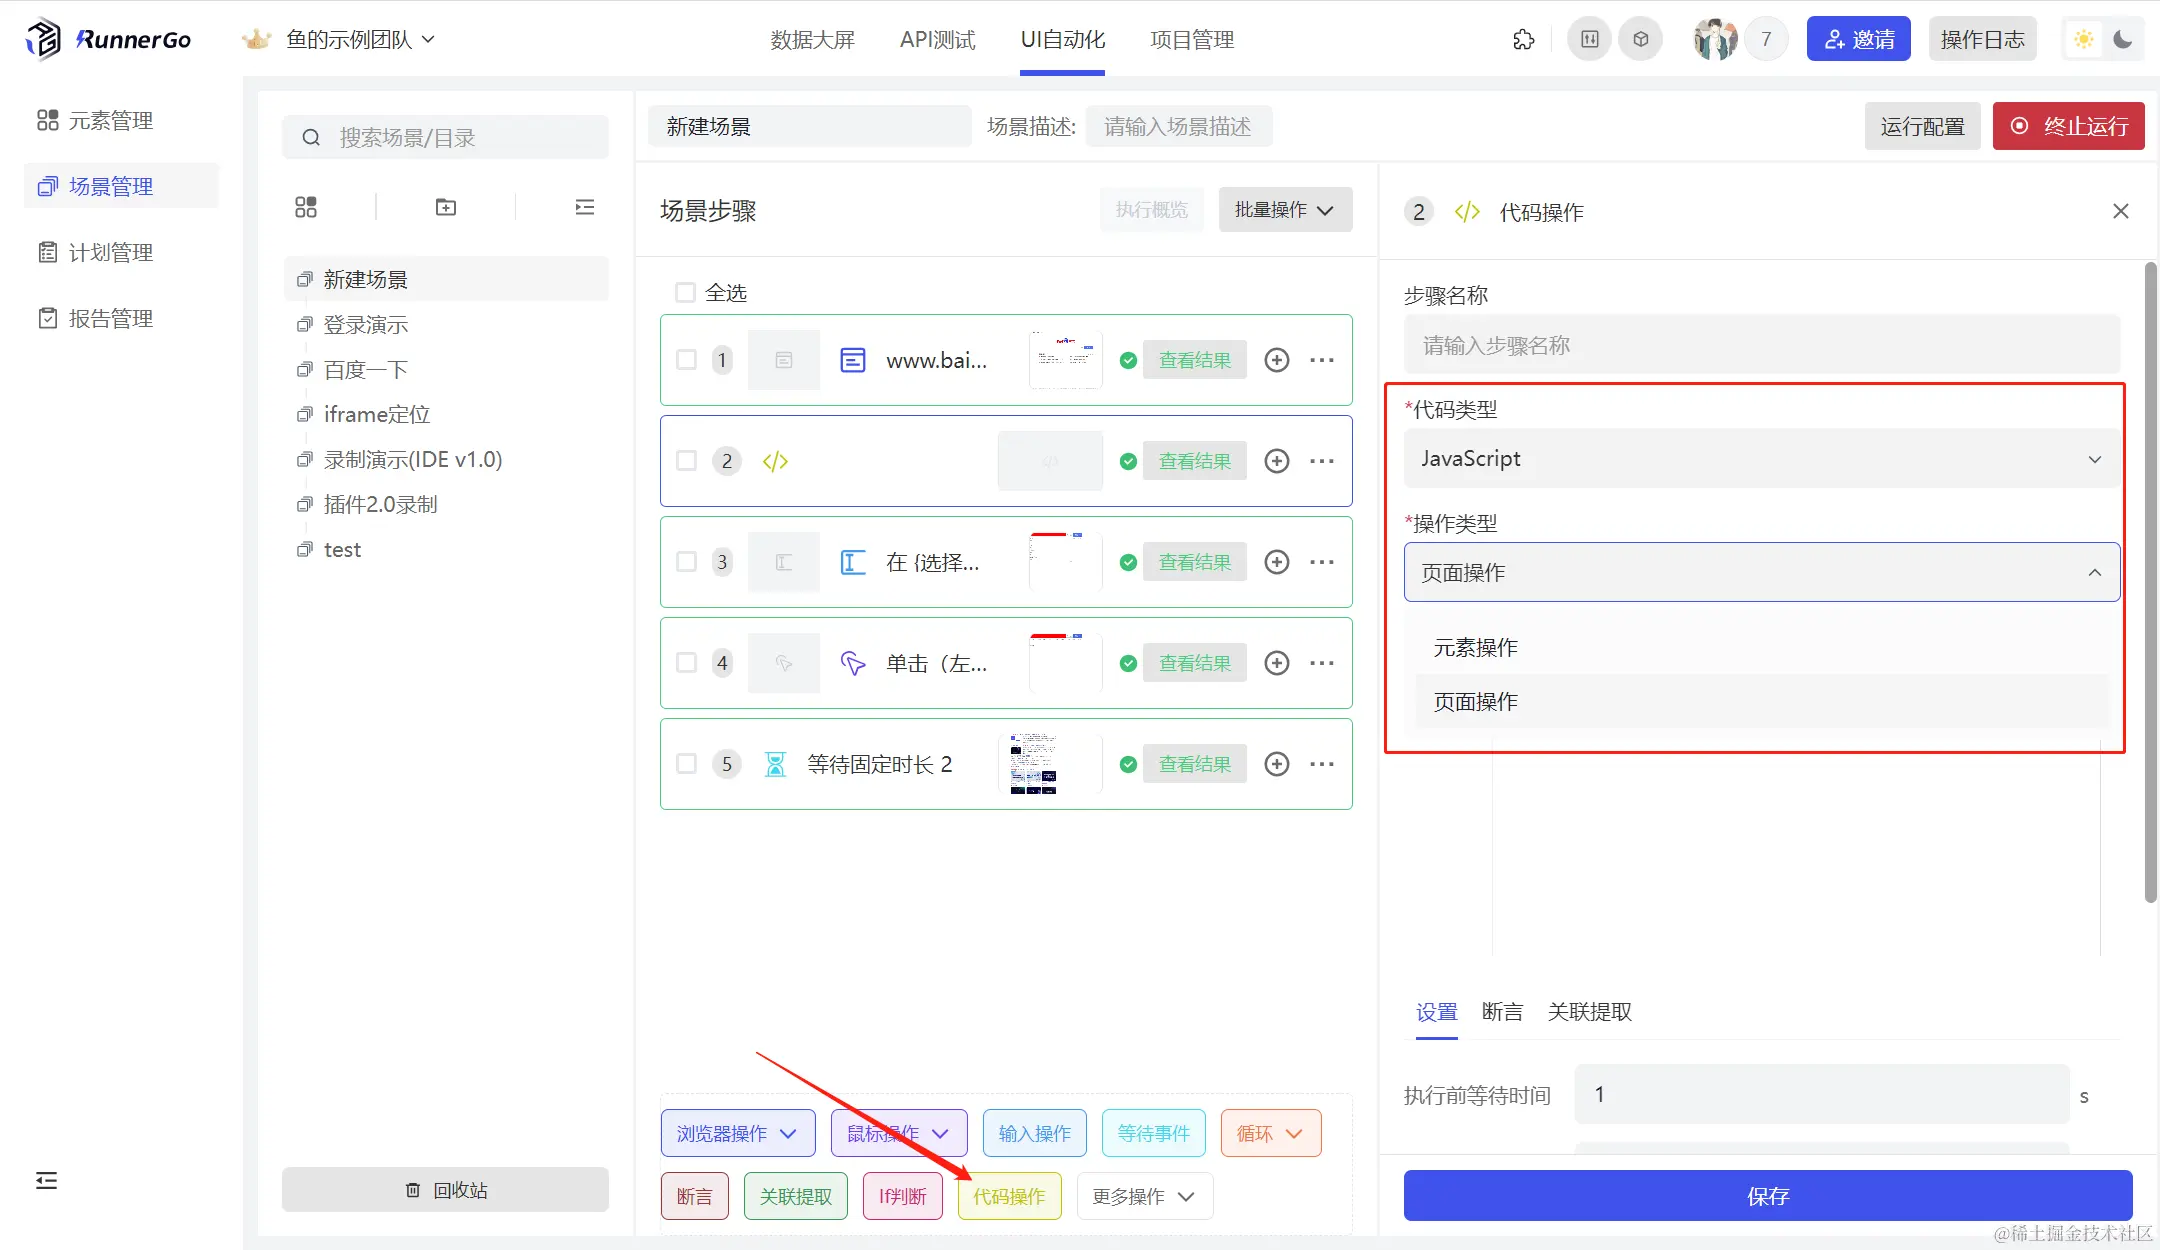The width and height of the screenshot is (2160, 1250).
Task: Switch to dark mode moon icon
Action: click(x=2123, y=40)
